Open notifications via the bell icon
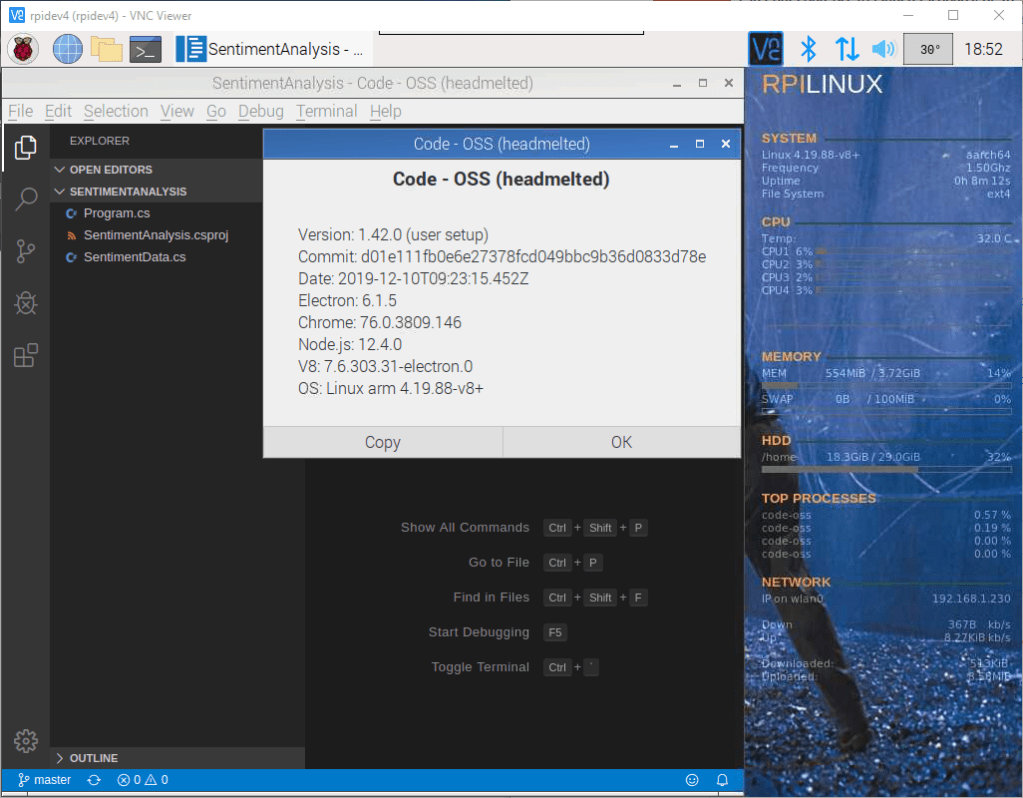Viewport: 1023px width, 798px height. (721, 779)
